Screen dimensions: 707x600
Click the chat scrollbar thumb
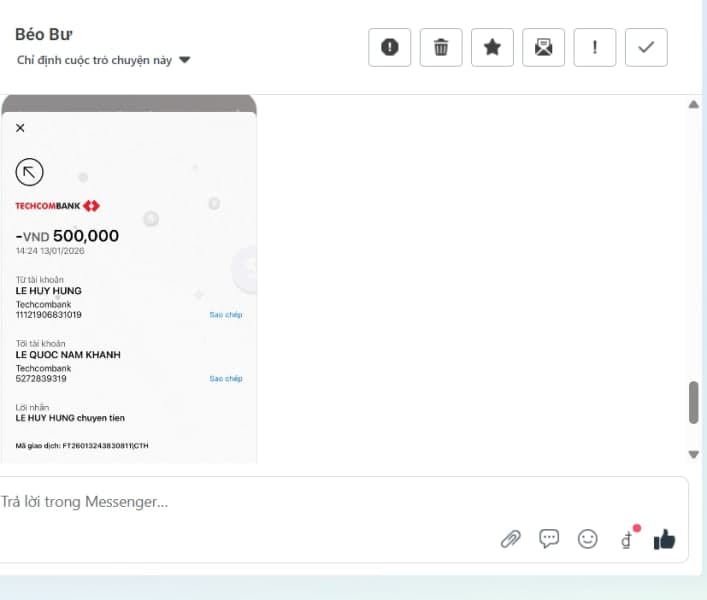point(694,403)
